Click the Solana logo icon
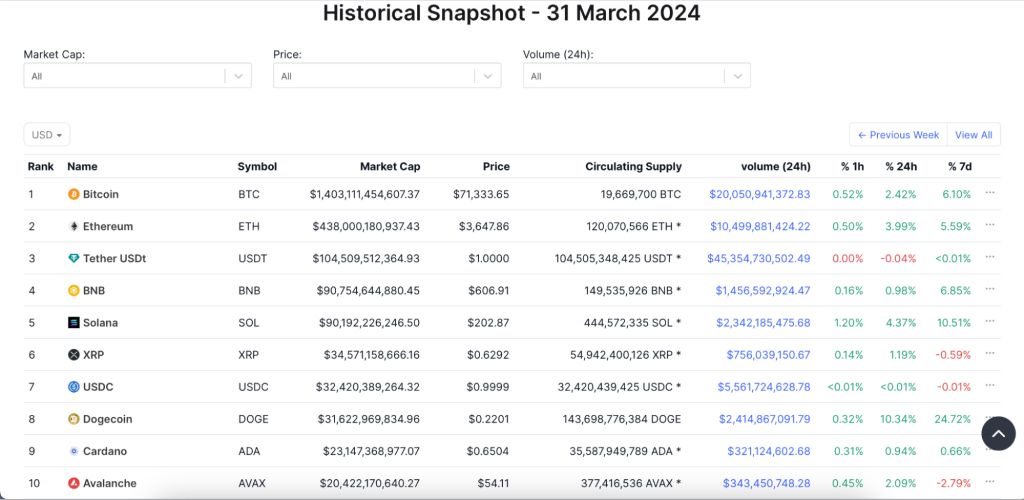The width and height of the screenshot is (1024, 500). pos(73,323)
